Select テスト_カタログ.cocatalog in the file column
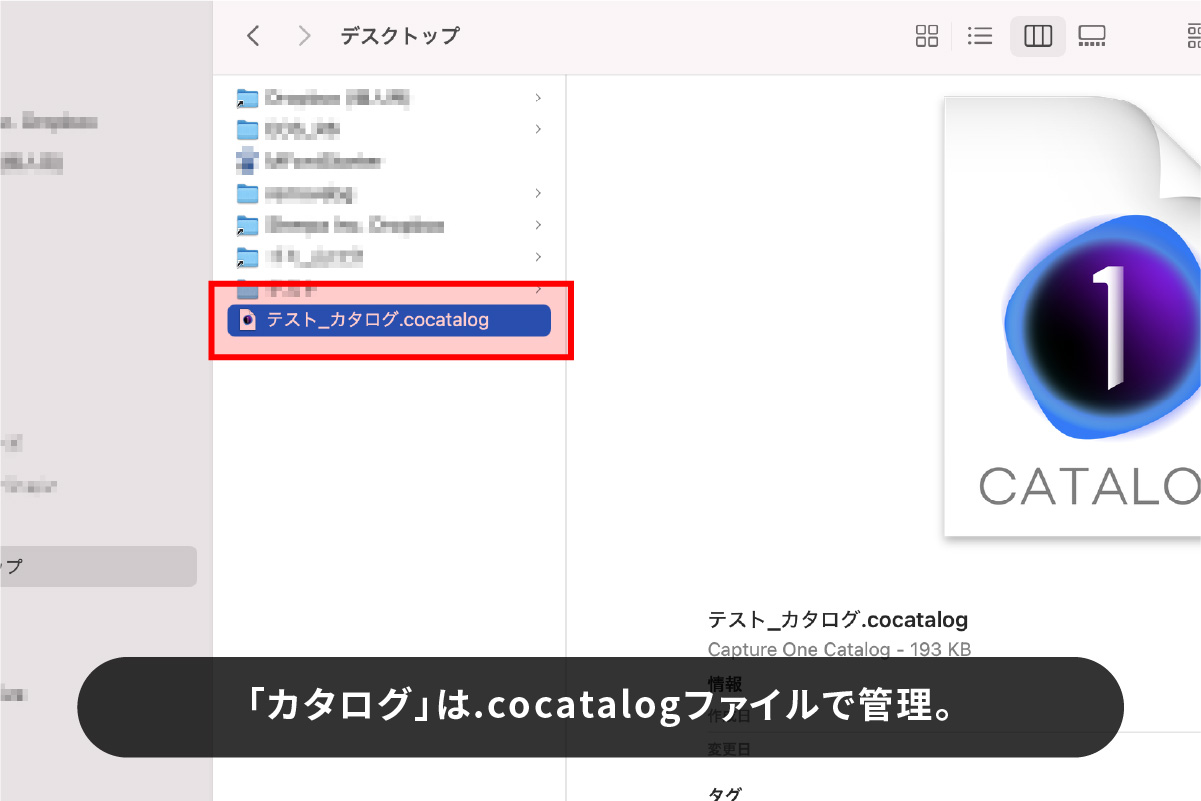 pos(389,320)
